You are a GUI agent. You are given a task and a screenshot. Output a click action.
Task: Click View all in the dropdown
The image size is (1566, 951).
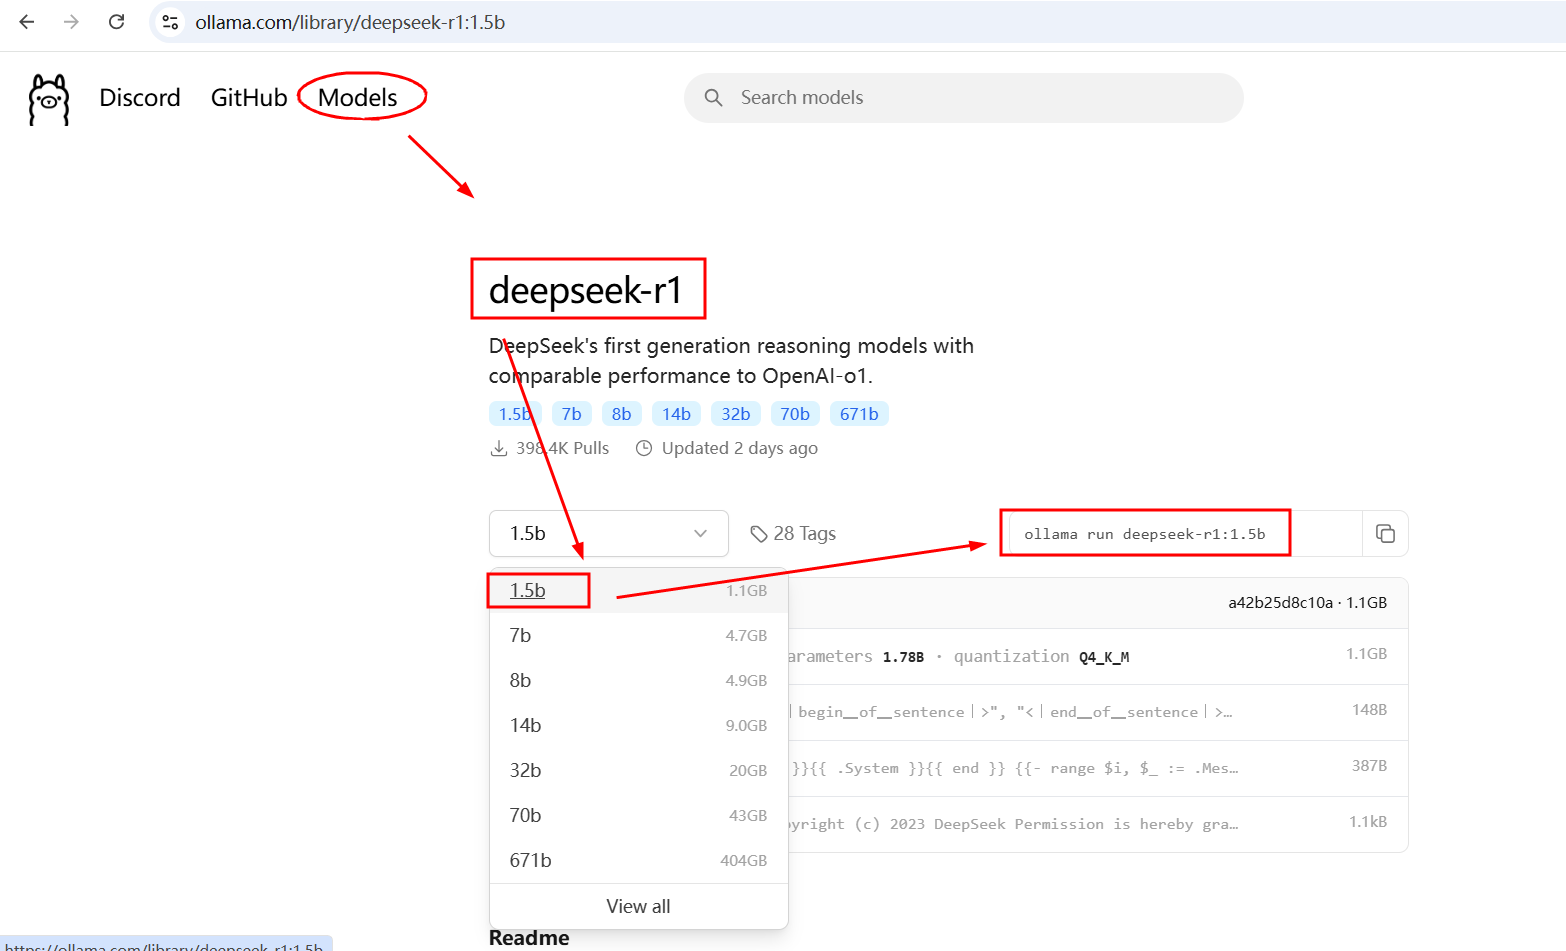click(x=639, y=906)
